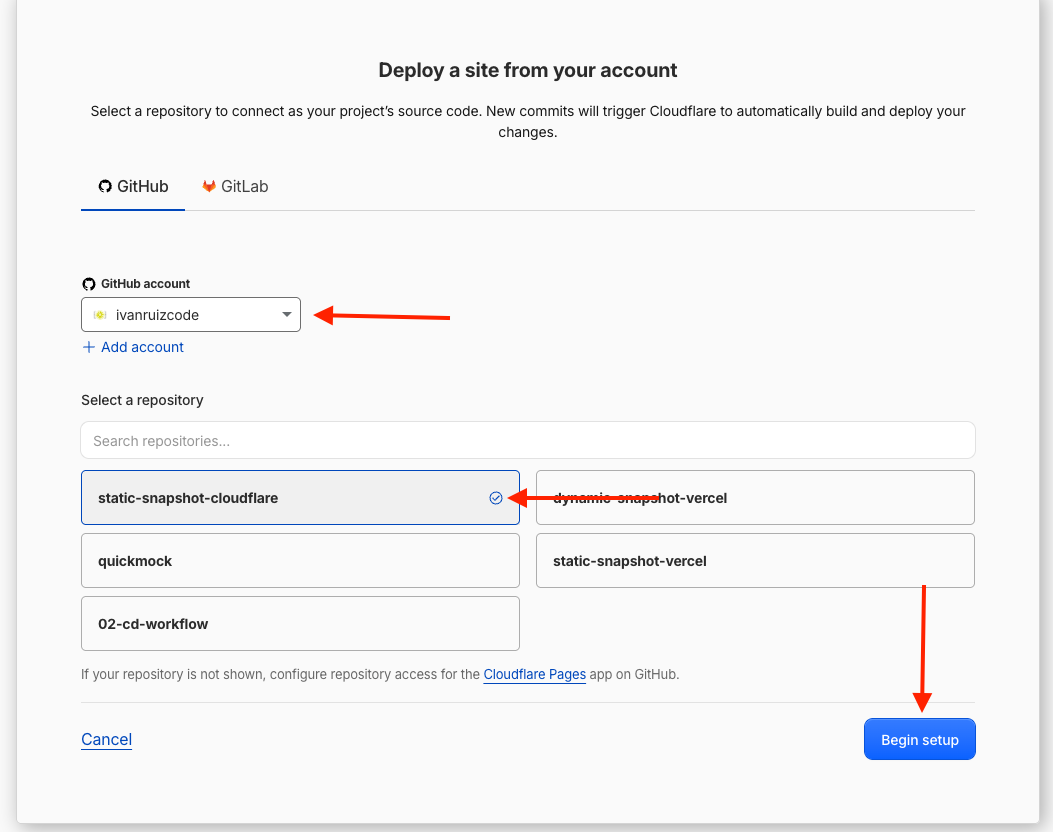Screen dimensions: 1053x832
Task: Switch to the GitHub tab
Action: (x=133, y=187)
